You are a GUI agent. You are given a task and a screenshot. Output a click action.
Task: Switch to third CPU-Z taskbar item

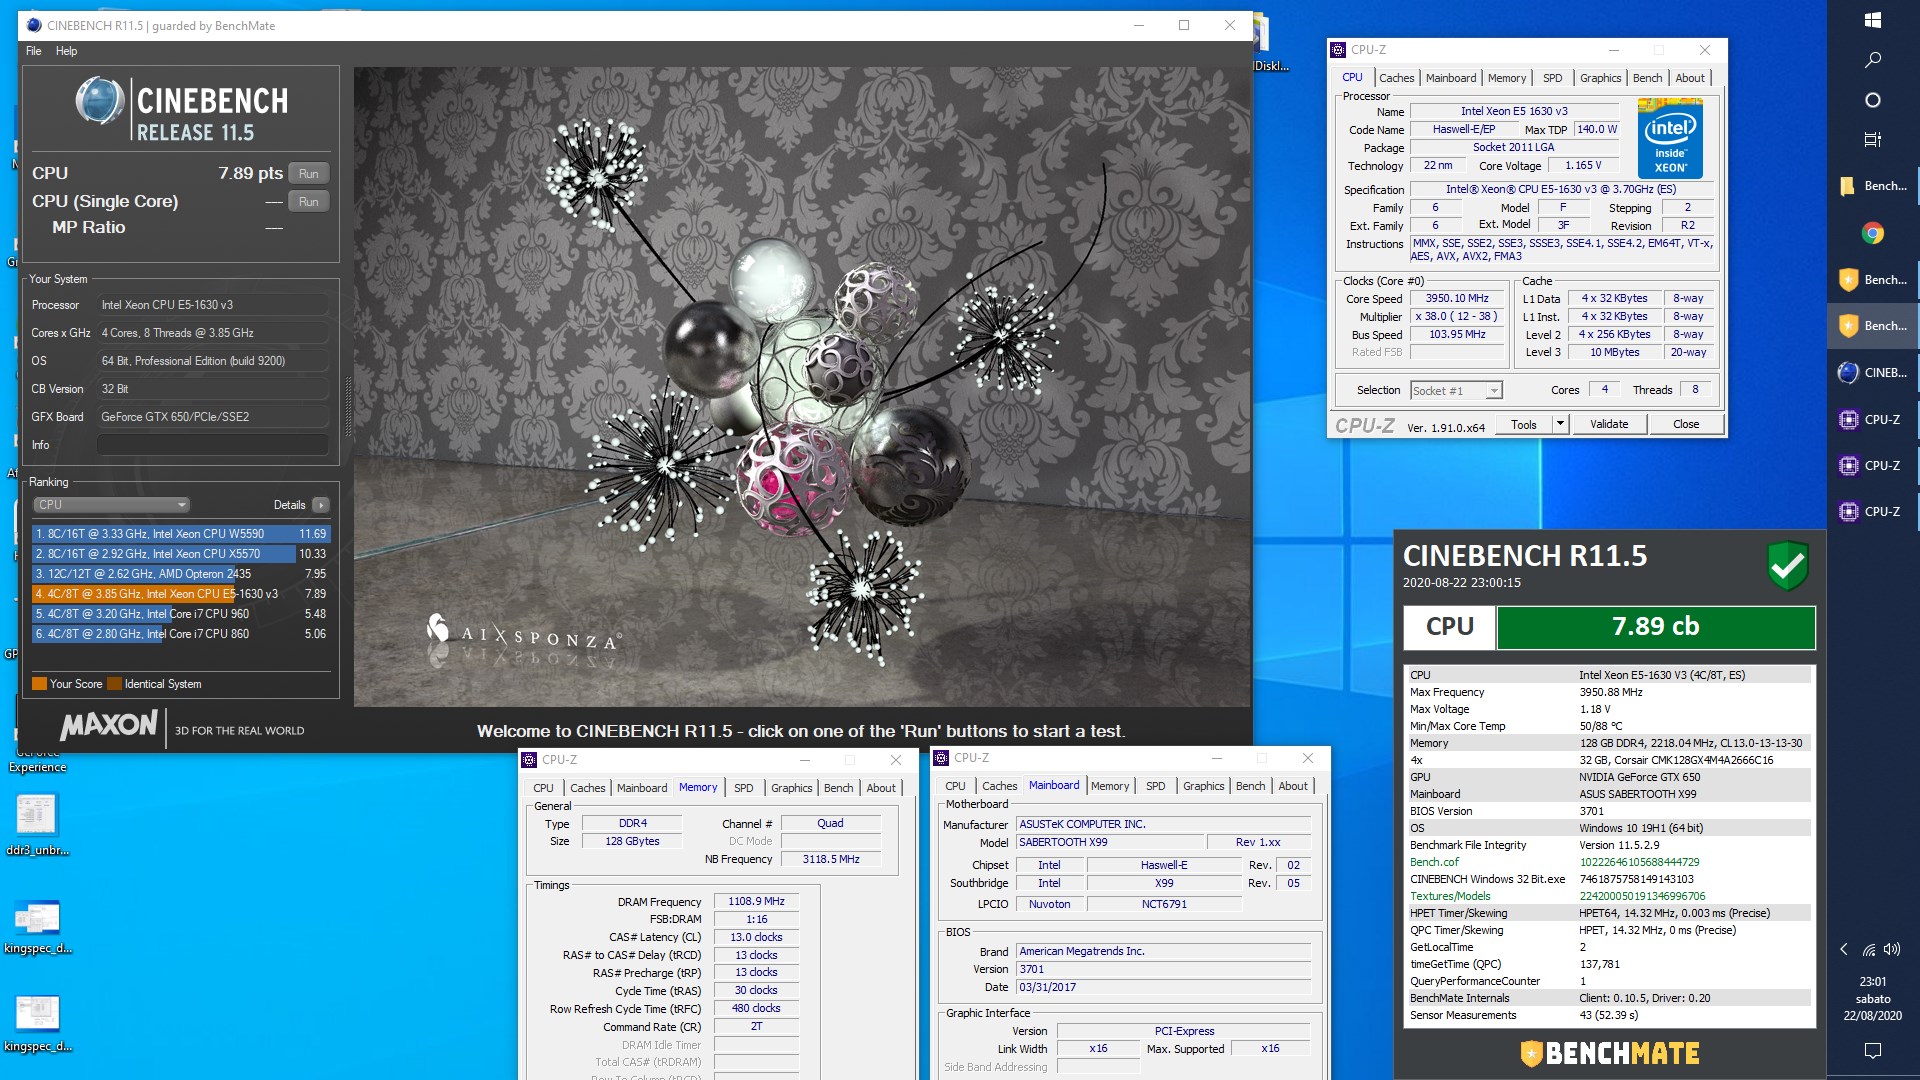coord(1873,512)
